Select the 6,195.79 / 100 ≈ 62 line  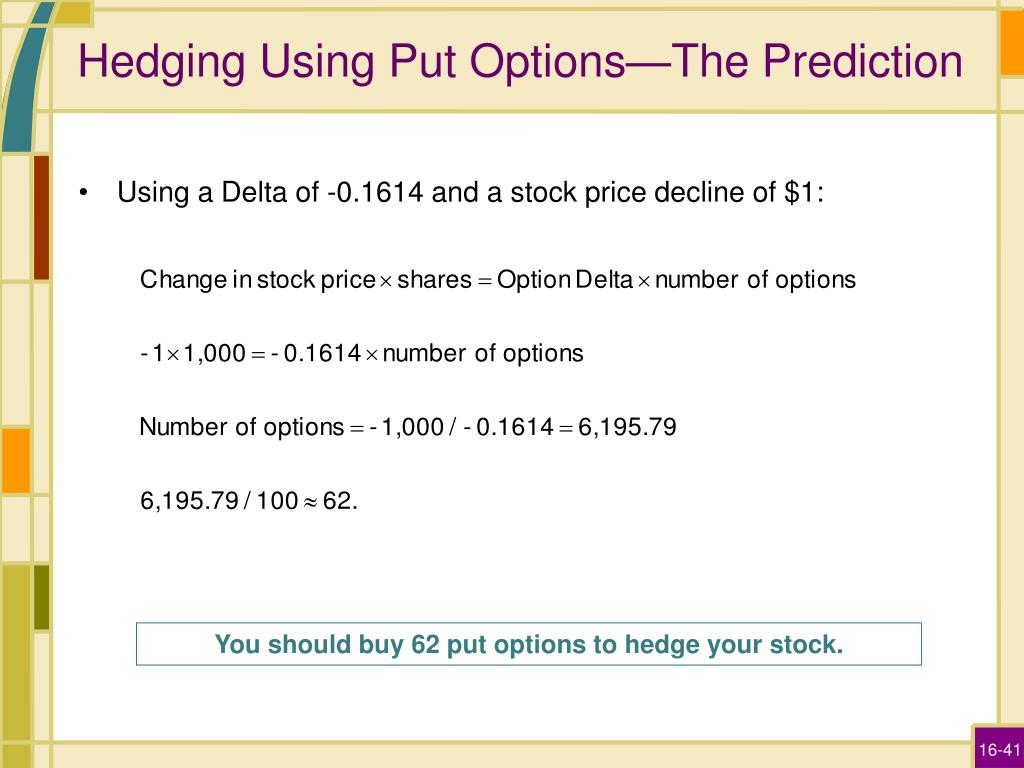249,501
